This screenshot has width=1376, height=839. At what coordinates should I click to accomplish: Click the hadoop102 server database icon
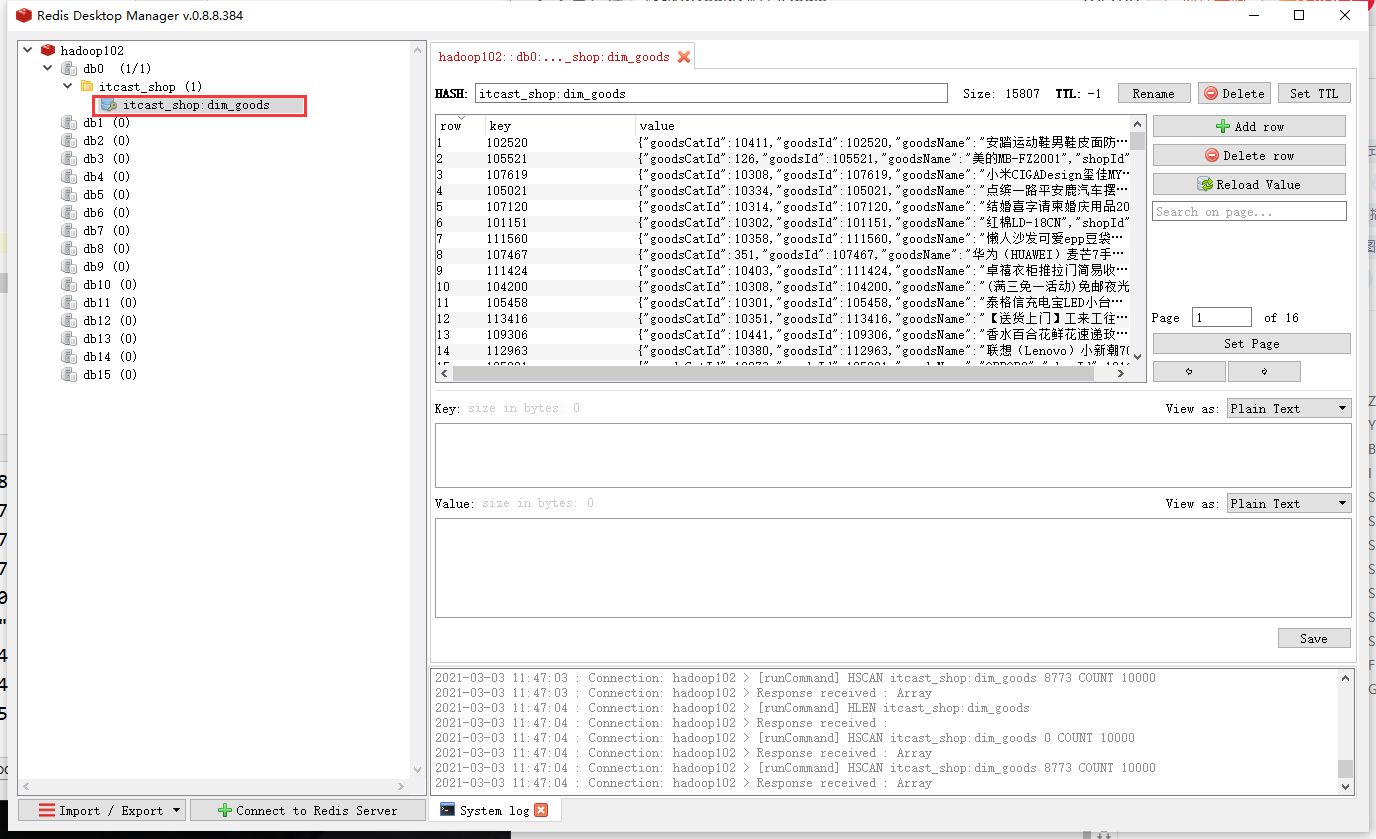pos(48,49)
